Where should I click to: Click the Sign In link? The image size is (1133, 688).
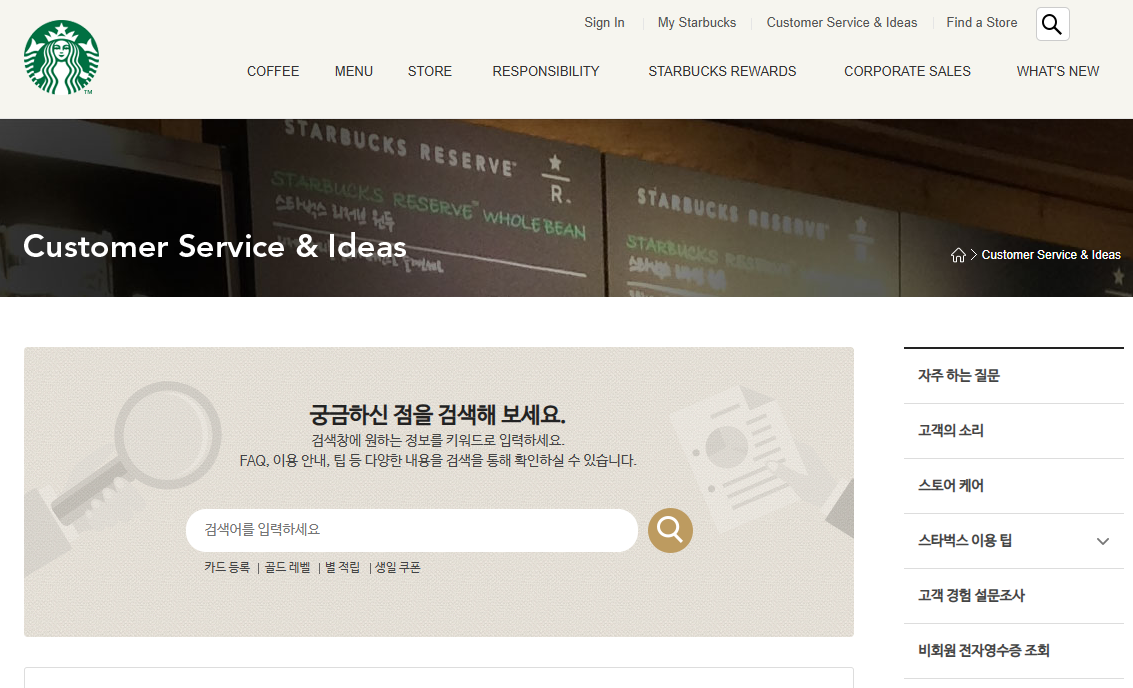click(x=604, y=22)
